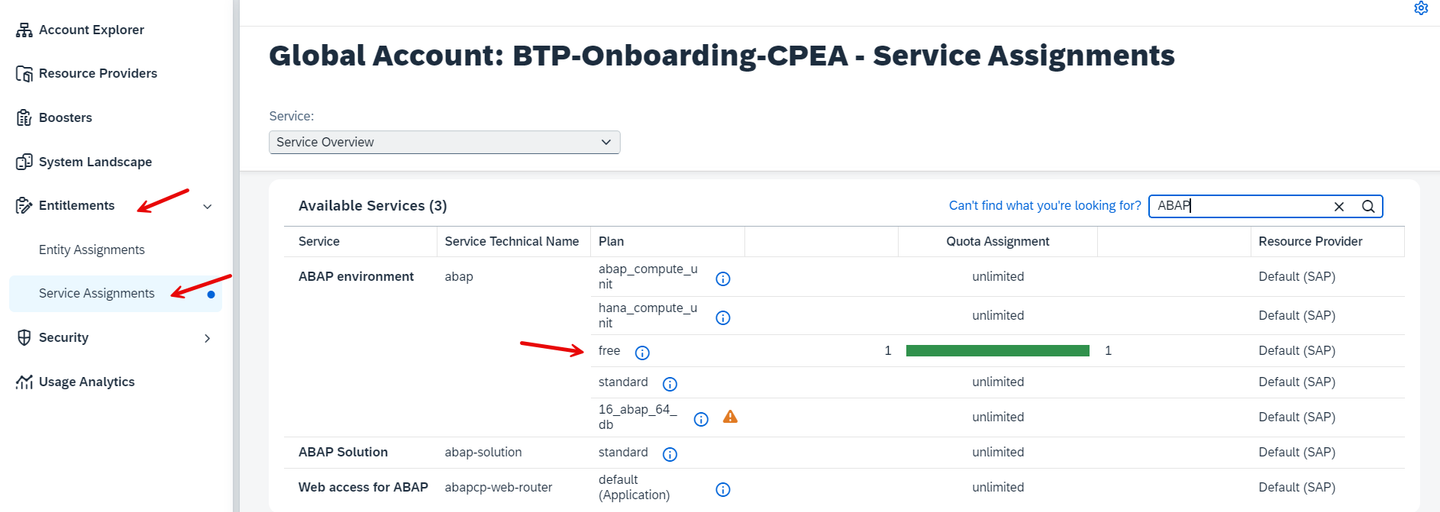Collapse the Entitlements menu section
The height and width of the screenshot is (512, 1440).
tap(208, 206)
